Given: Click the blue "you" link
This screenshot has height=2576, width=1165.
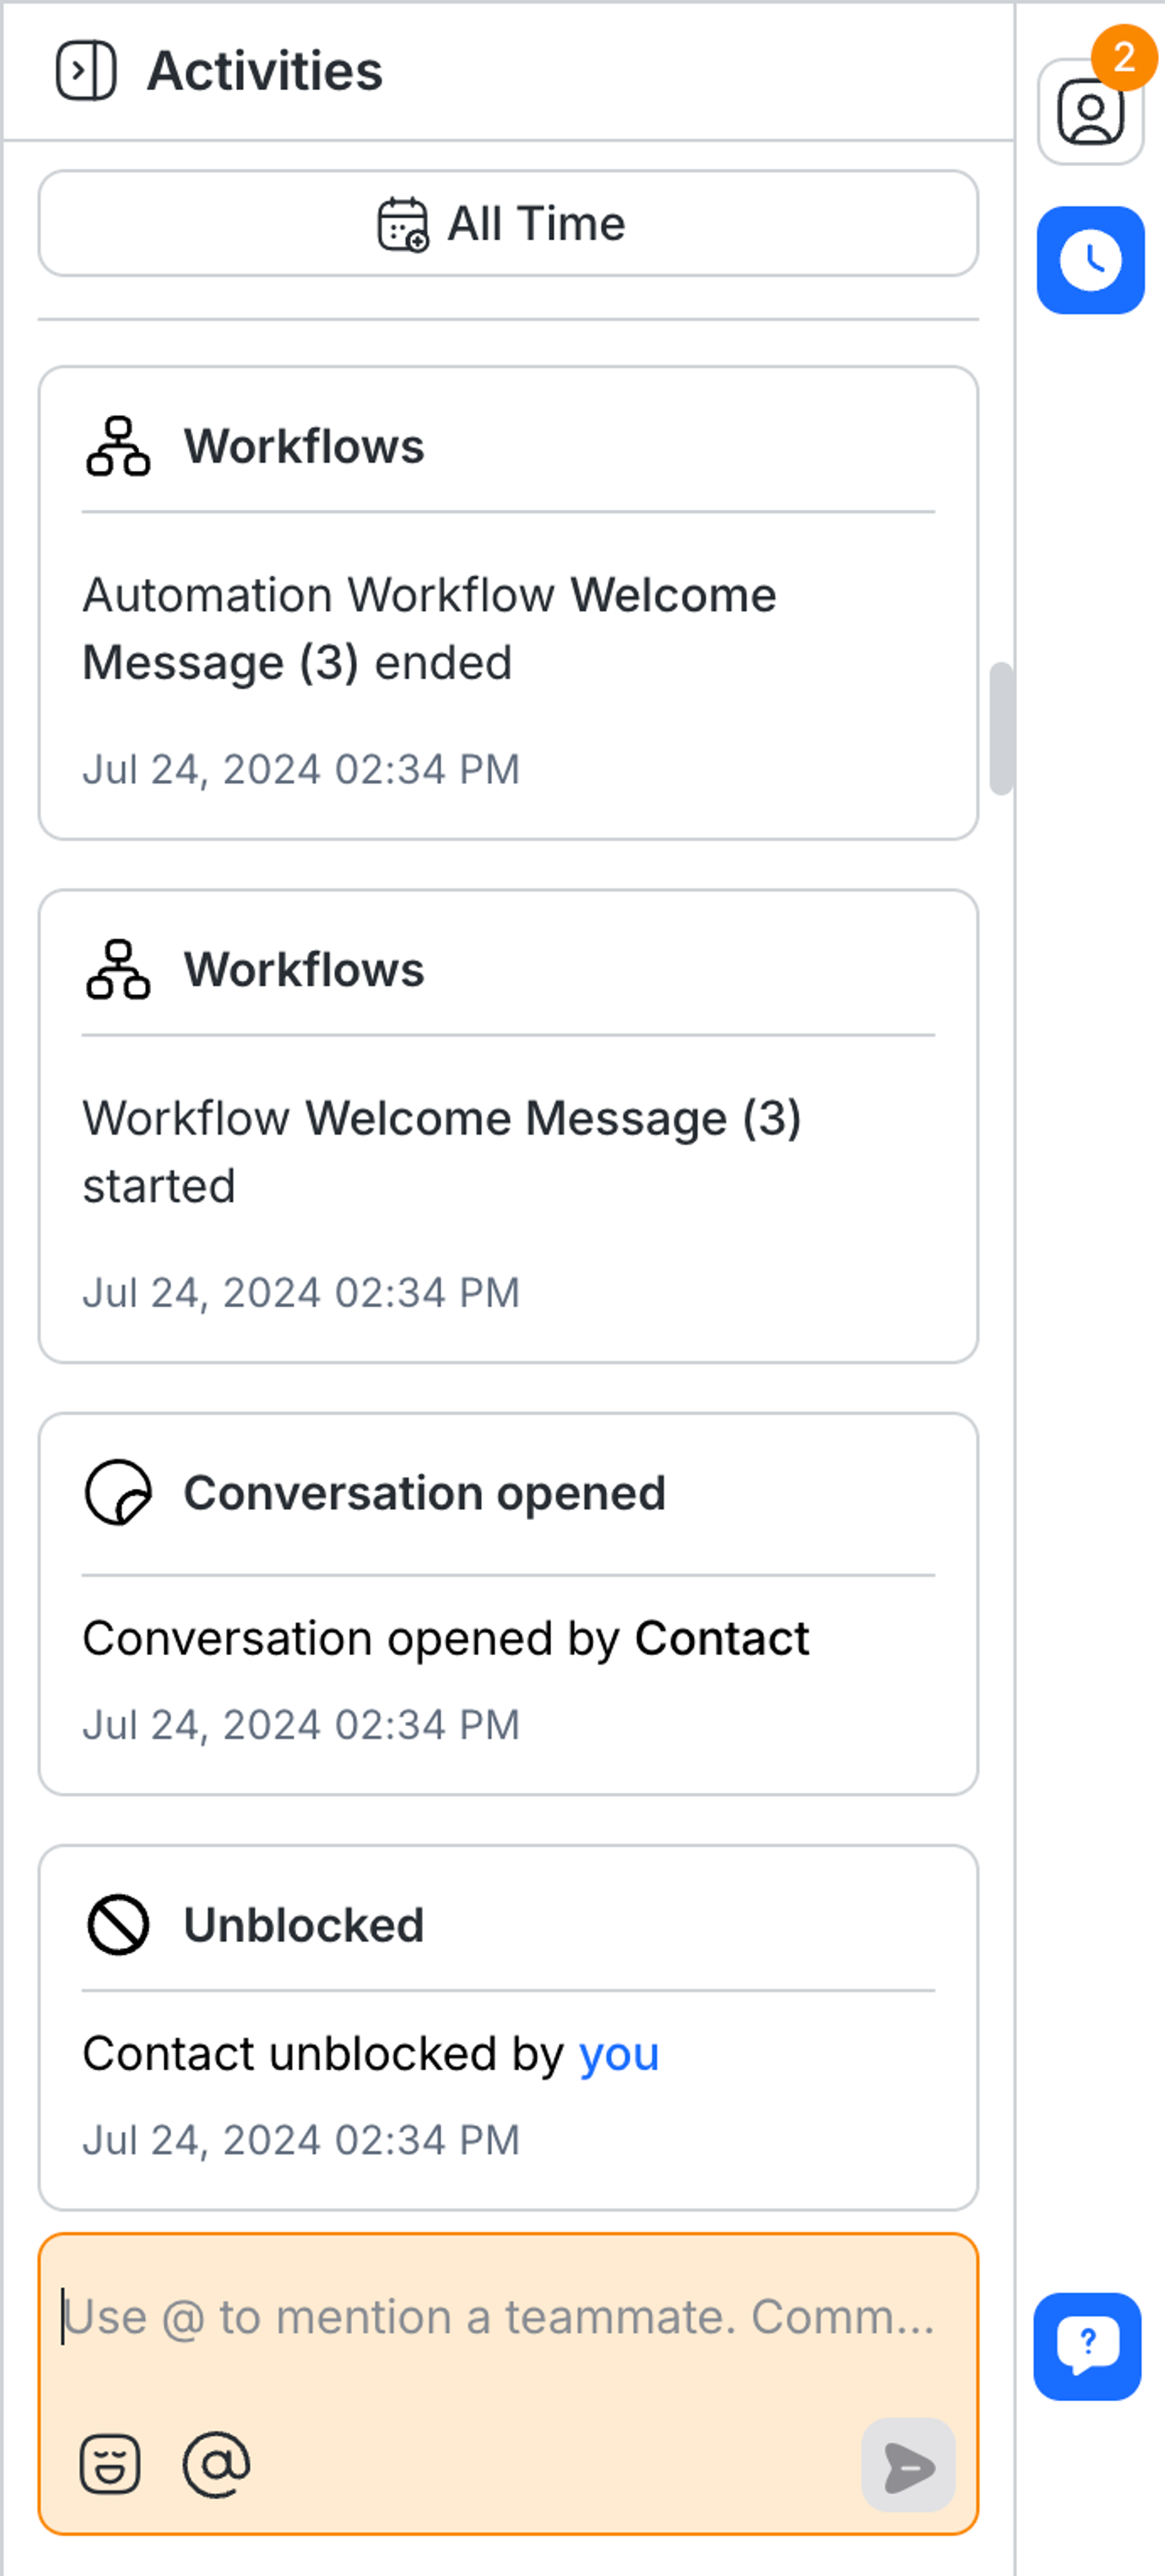Looking at the screenshot, I should pyautogui.click(x=619, y=2055).
